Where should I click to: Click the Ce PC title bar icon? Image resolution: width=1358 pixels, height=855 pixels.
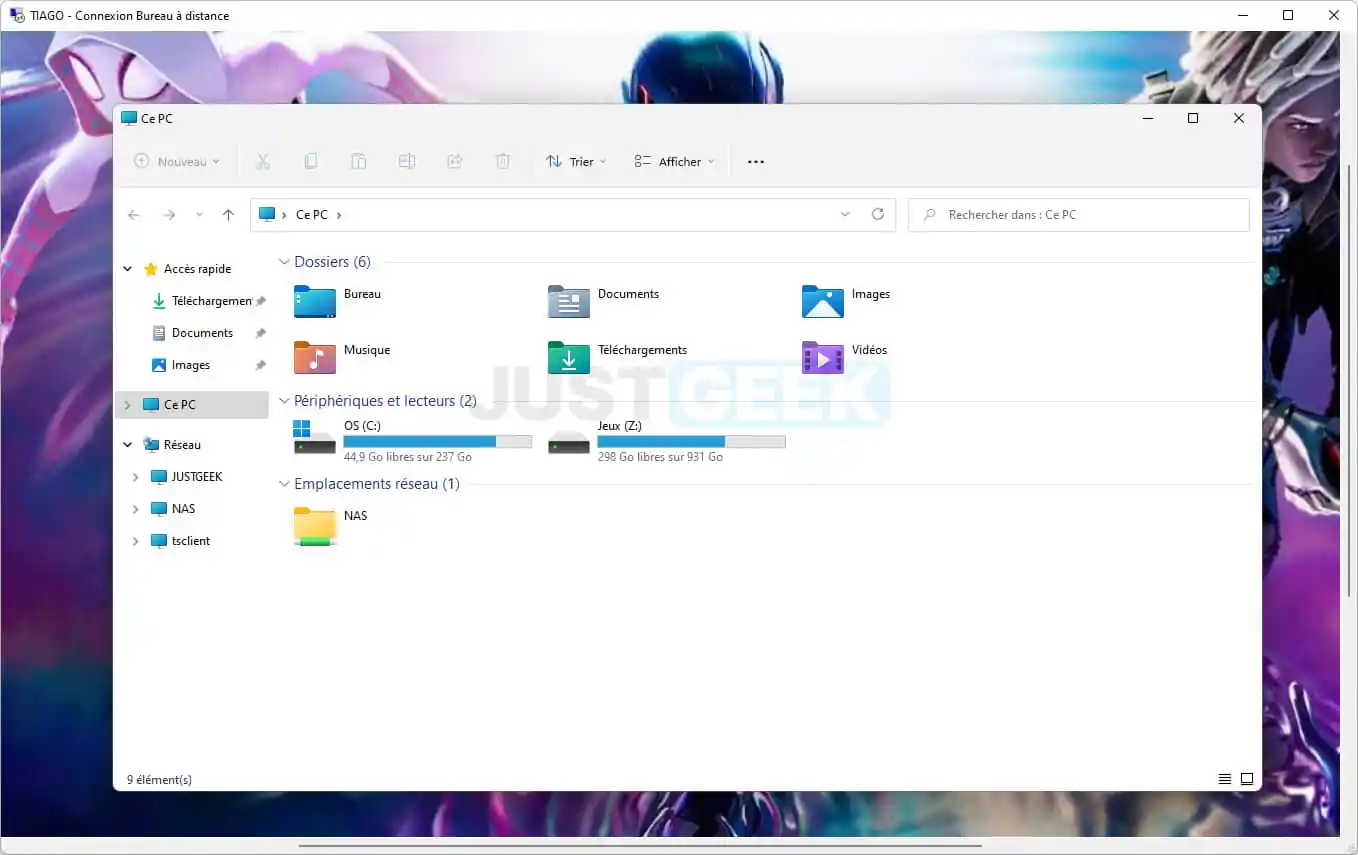point(129,118)
